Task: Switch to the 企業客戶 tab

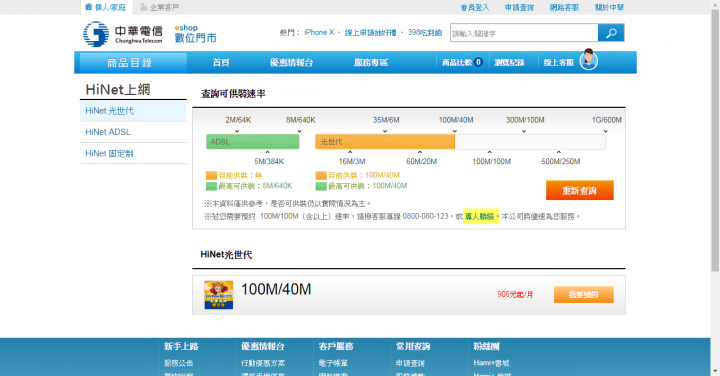Action: 160,7
